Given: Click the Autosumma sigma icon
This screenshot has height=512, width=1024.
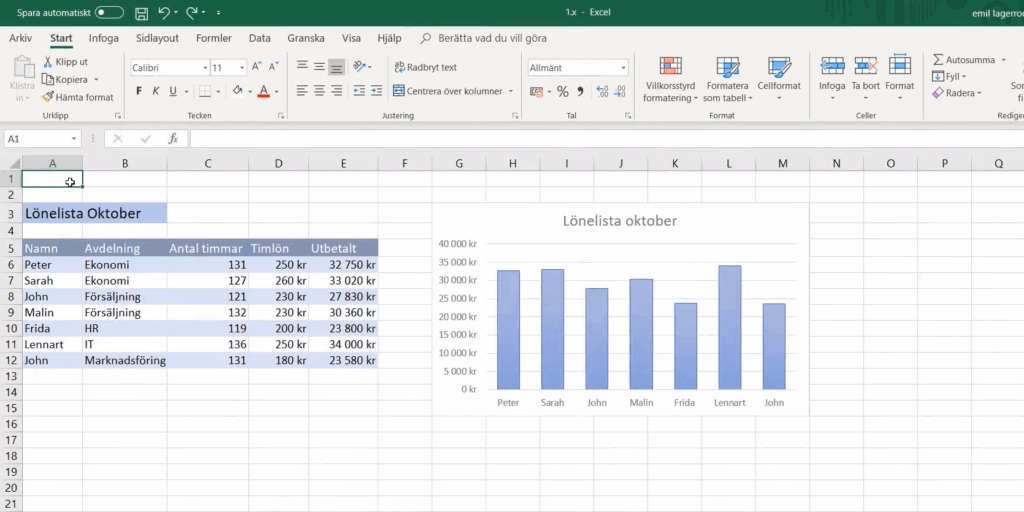Looking at the screenshot, I should point(938,60).
